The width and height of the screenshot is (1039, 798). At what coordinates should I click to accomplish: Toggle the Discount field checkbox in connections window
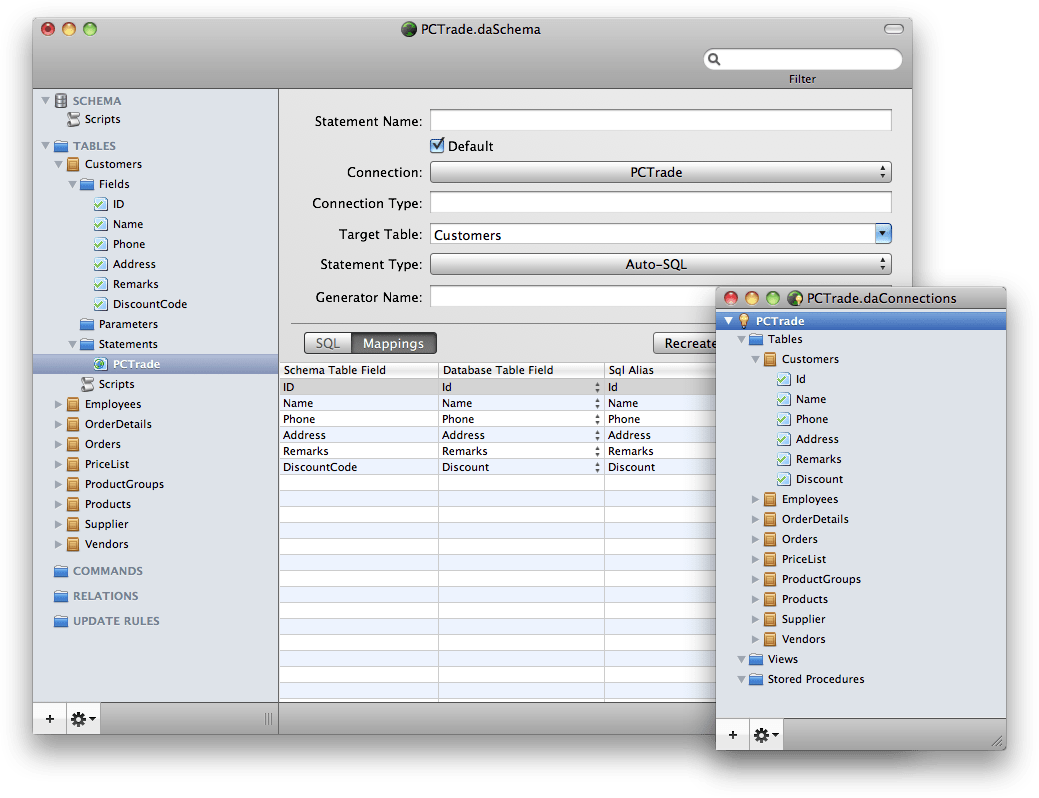tap(783, 479)
